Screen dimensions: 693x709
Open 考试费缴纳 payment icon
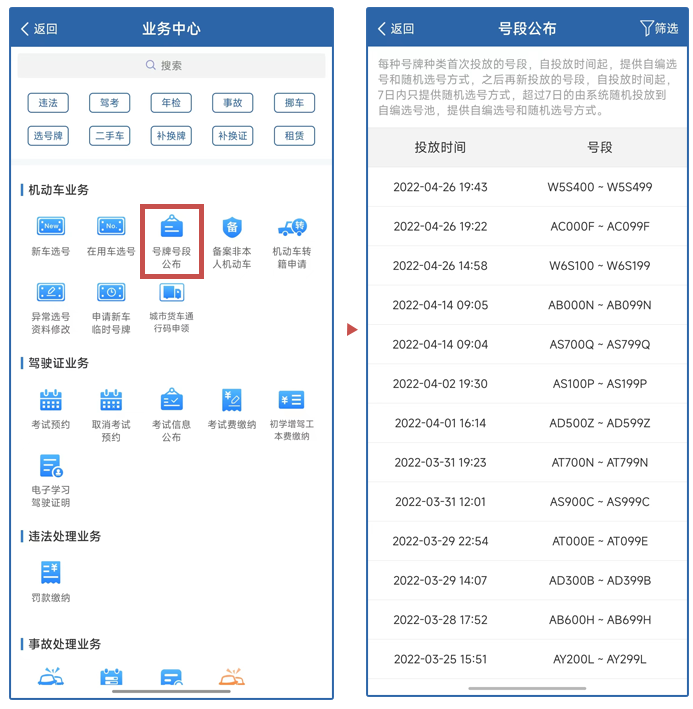tap(232, 400)
